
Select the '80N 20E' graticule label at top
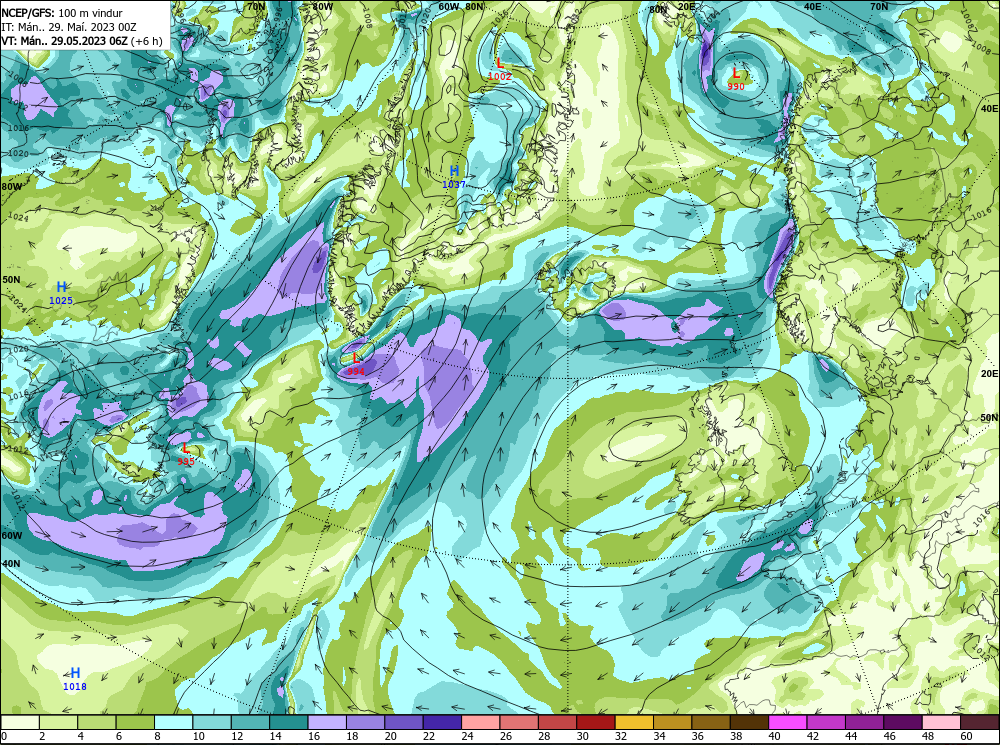click(x=672, y=8)
